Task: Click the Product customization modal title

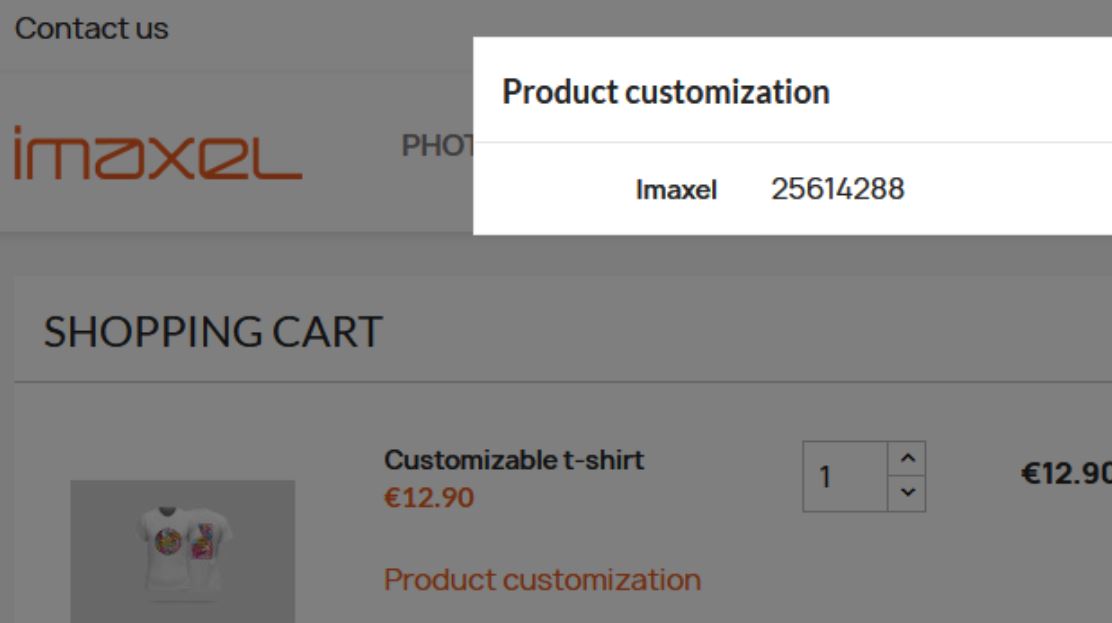Action: pos(665,92)
